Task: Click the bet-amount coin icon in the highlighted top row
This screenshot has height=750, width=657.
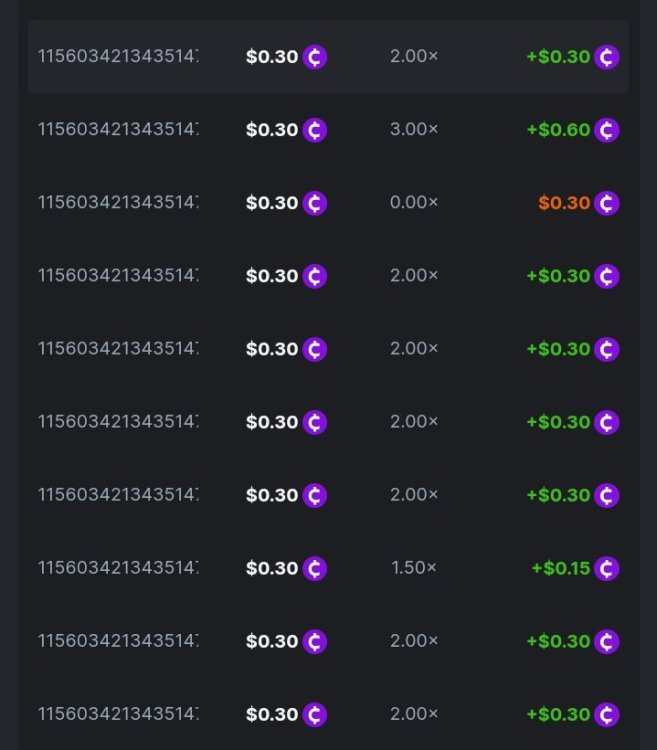Action: pyautogui.click(x=315, y=57)
